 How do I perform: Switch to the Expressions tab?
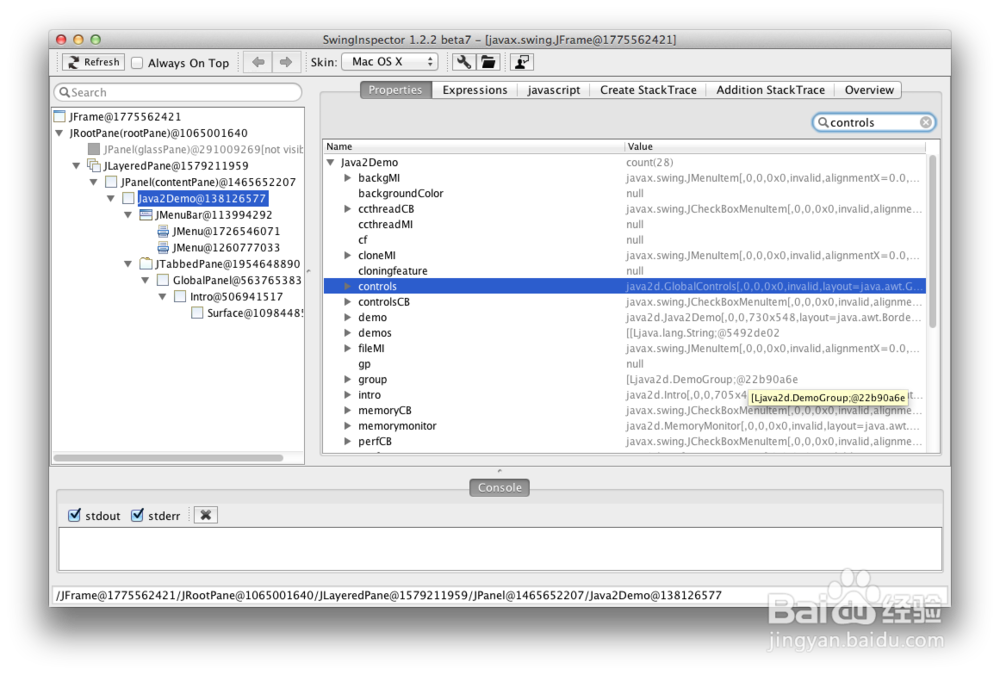(475, 90)
